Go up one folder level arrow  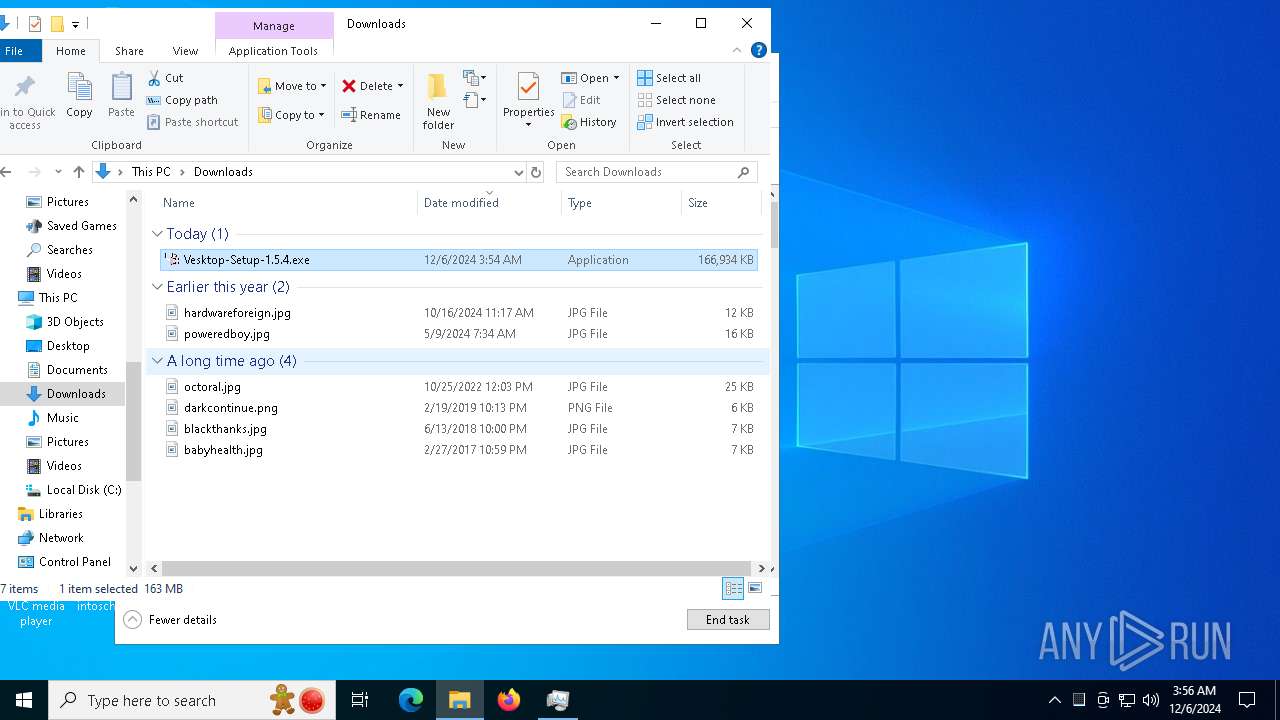[79, 172]
